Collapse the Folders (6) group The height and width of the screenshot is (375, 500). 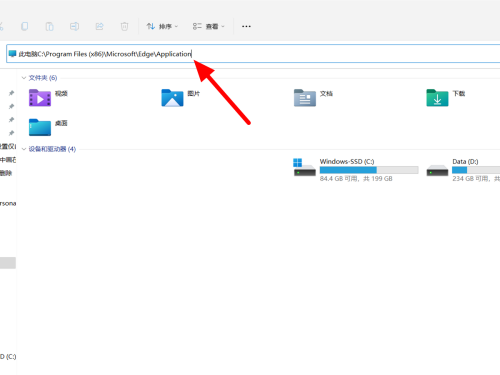tap(24, 78)
